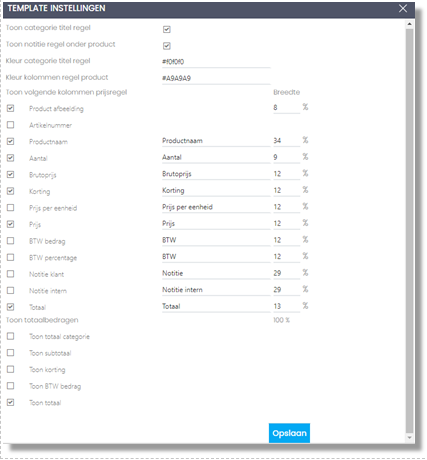Select the Totaal width field showing 13
427x460 pixels.
(286, 306)
